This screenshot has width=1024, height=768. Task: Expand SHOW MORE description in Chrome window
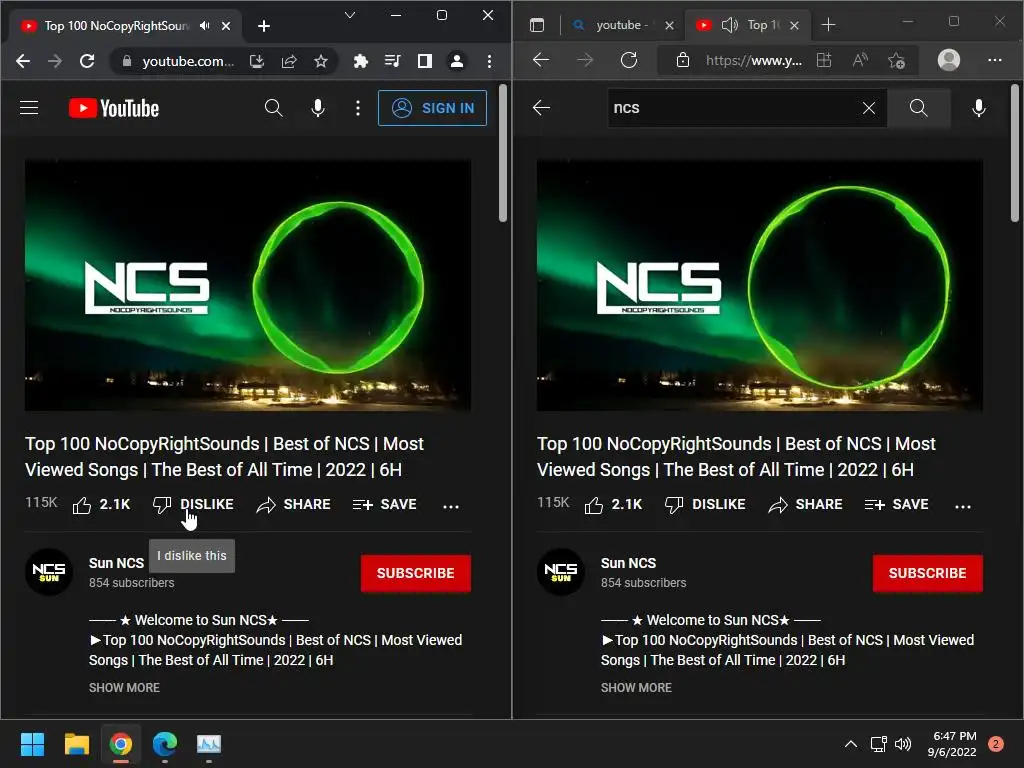click(x=124, y=688)
